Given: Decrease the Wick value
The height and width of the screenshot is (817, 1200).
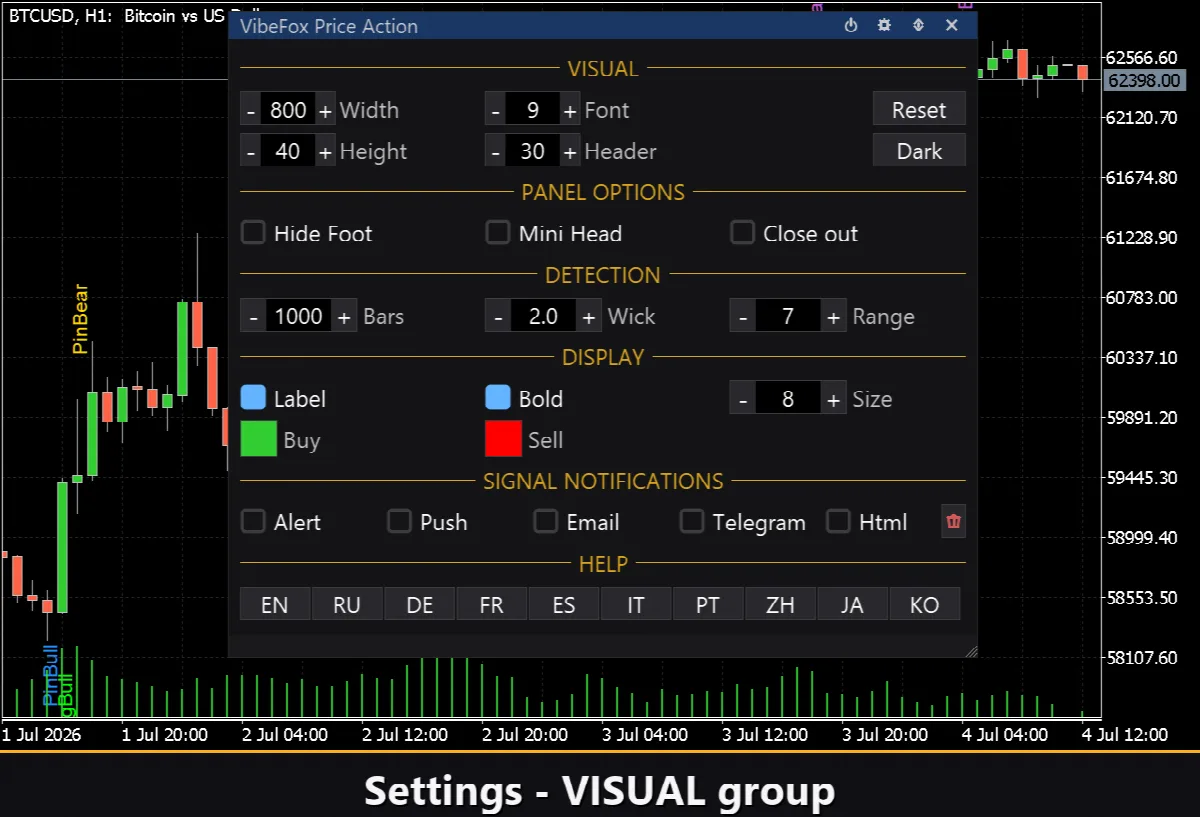Looking at the screenshot, I should tap(498, 317).
